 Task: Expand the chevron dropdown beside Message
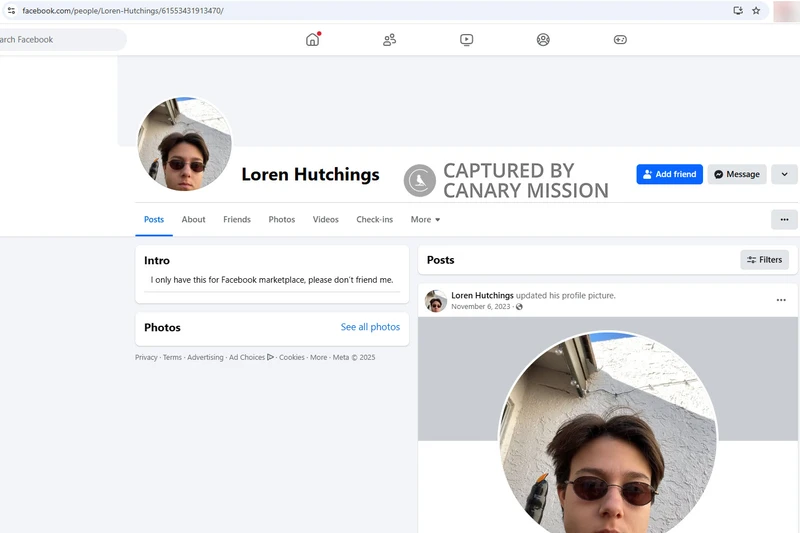pyautogui.click(x=784, y=174)
